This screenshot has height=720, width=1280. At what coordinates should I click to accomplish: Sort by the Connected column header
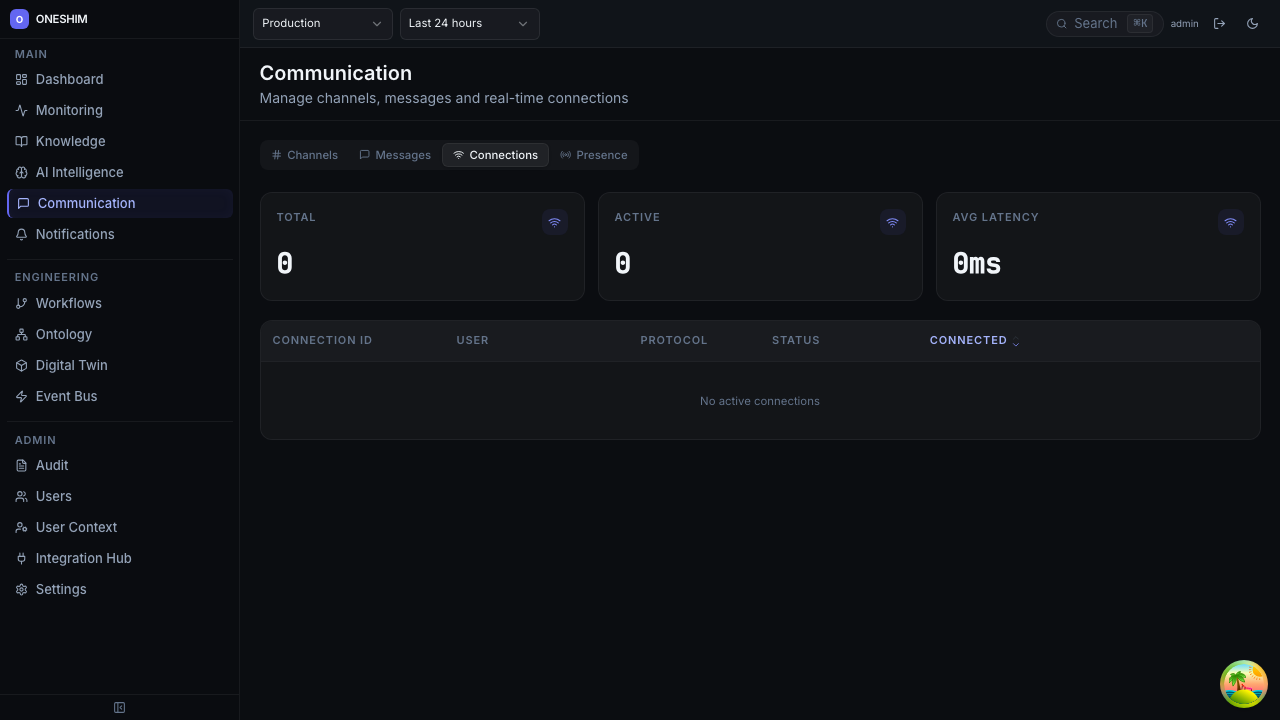coord(968,340)
